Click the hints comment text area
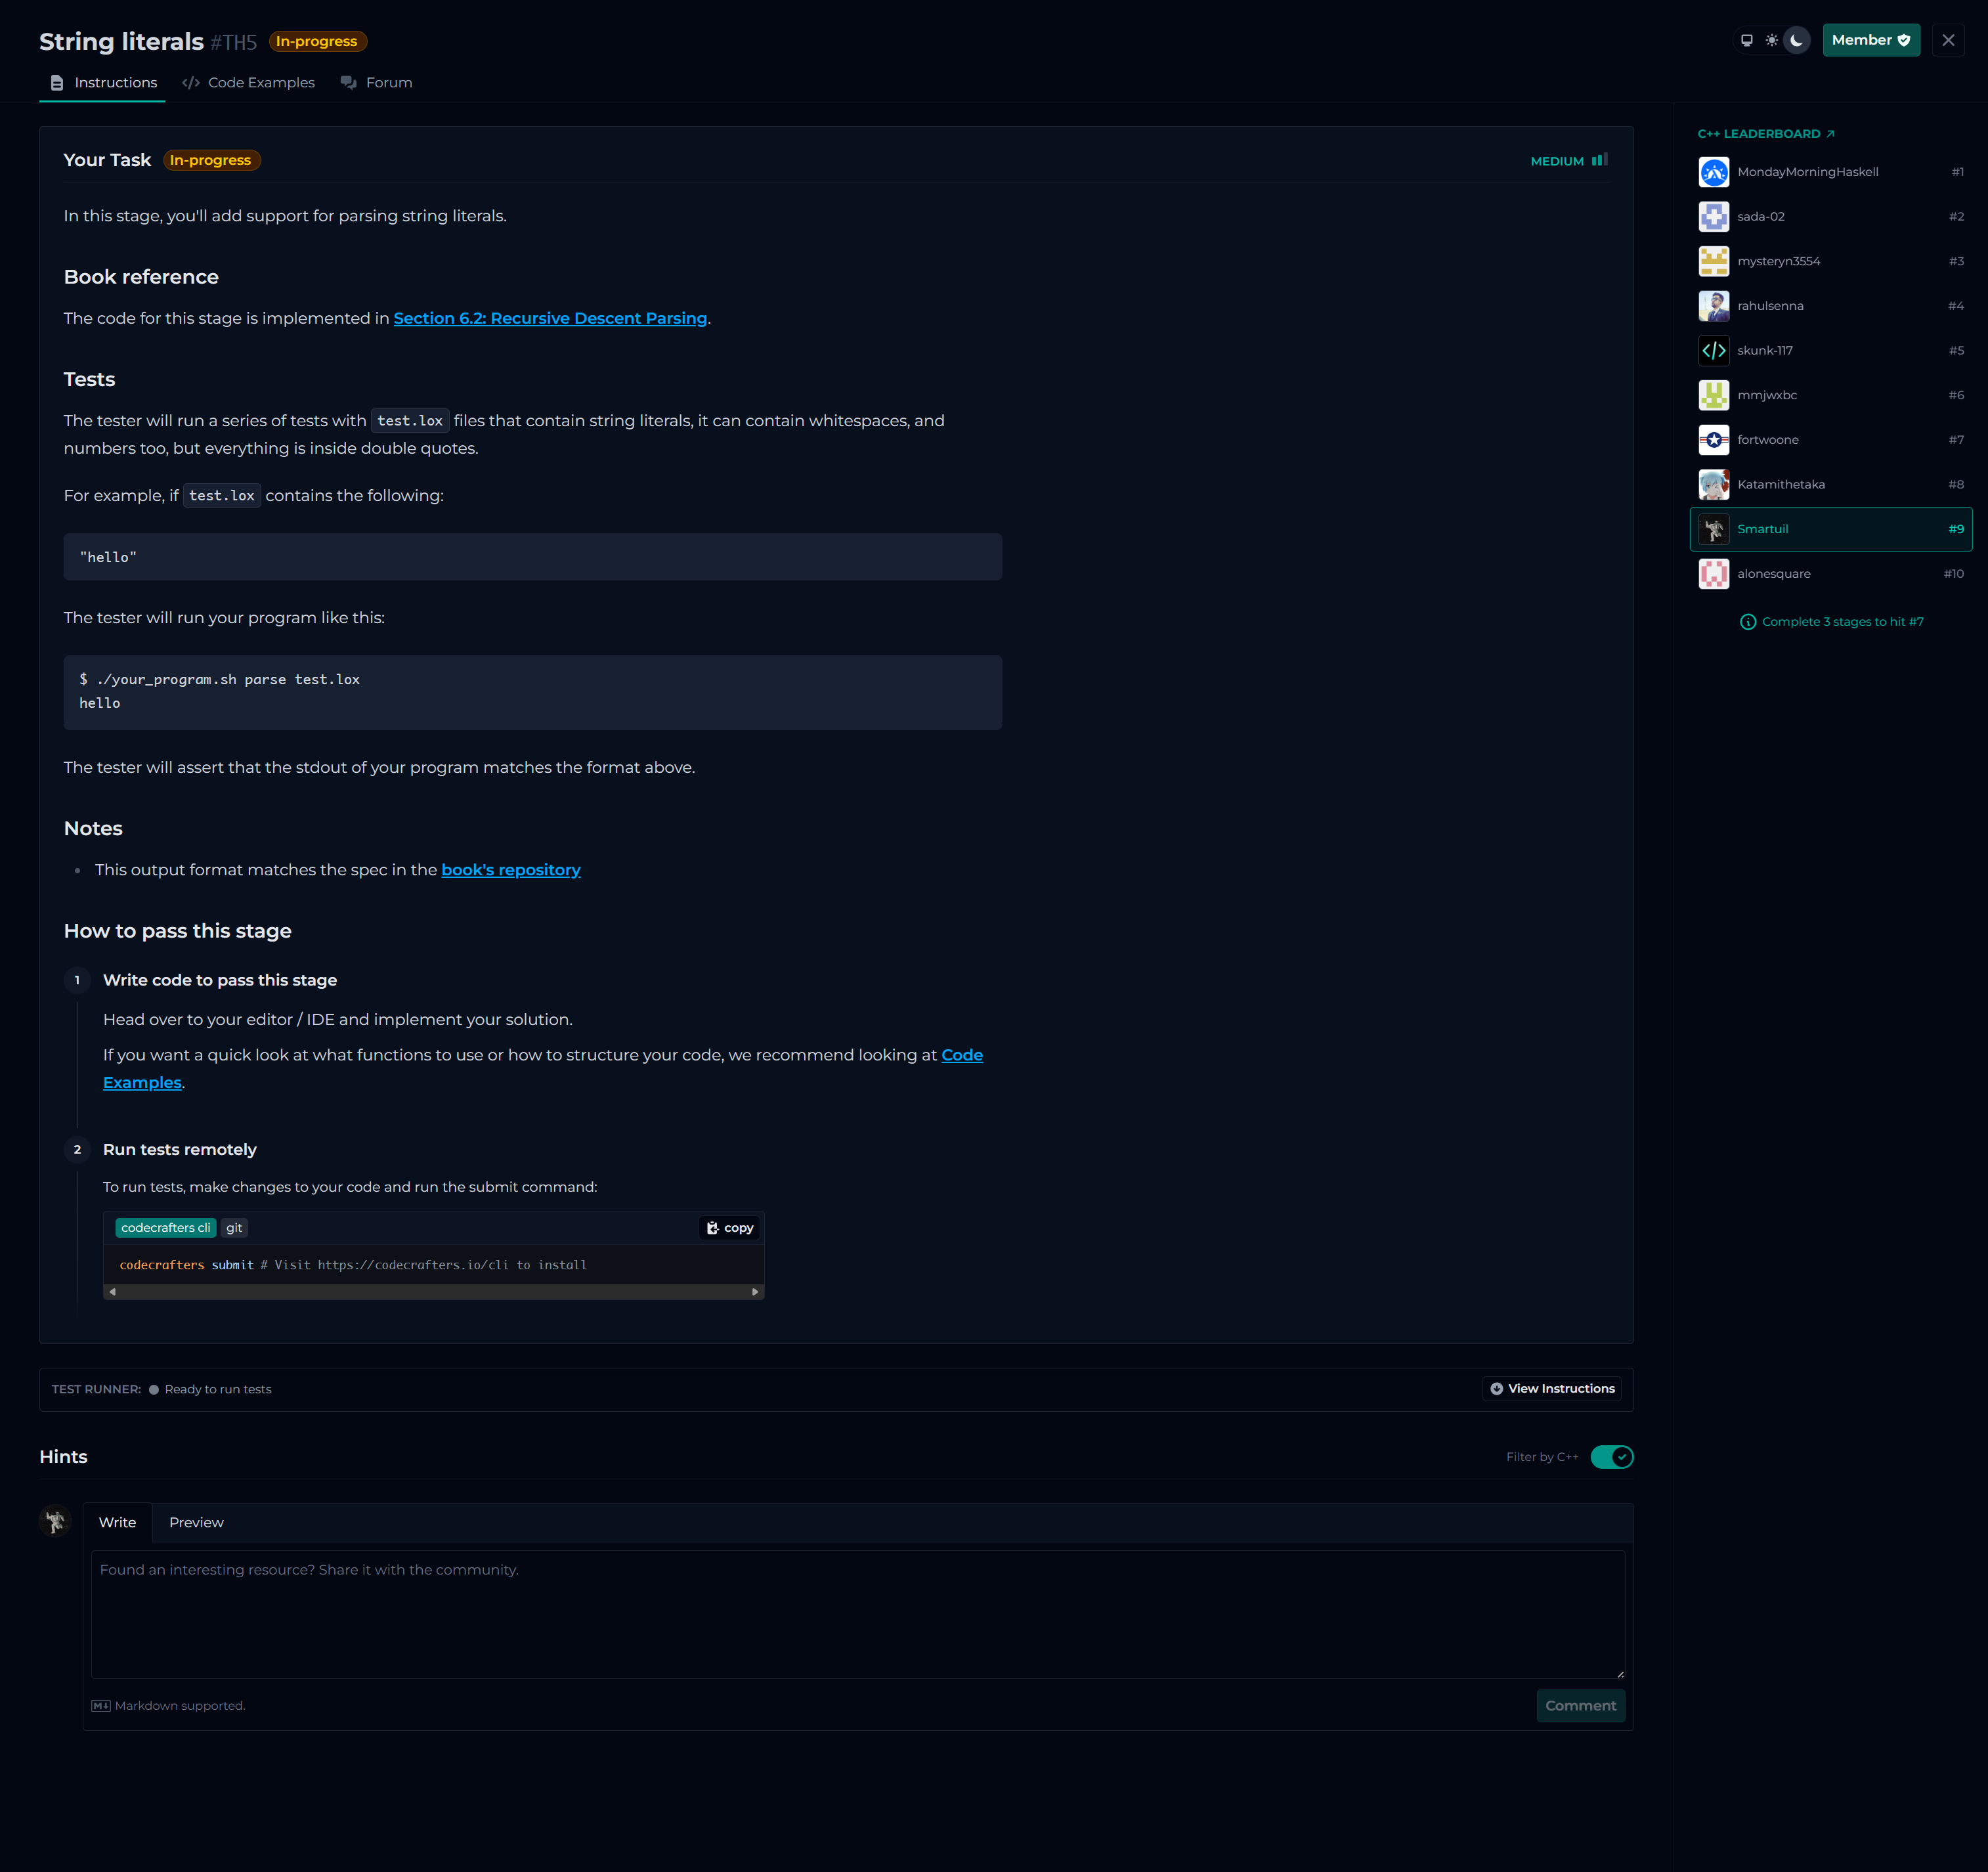Image resolution: width=1988 pixels, height=1872 pixels. click(857, 1613)
